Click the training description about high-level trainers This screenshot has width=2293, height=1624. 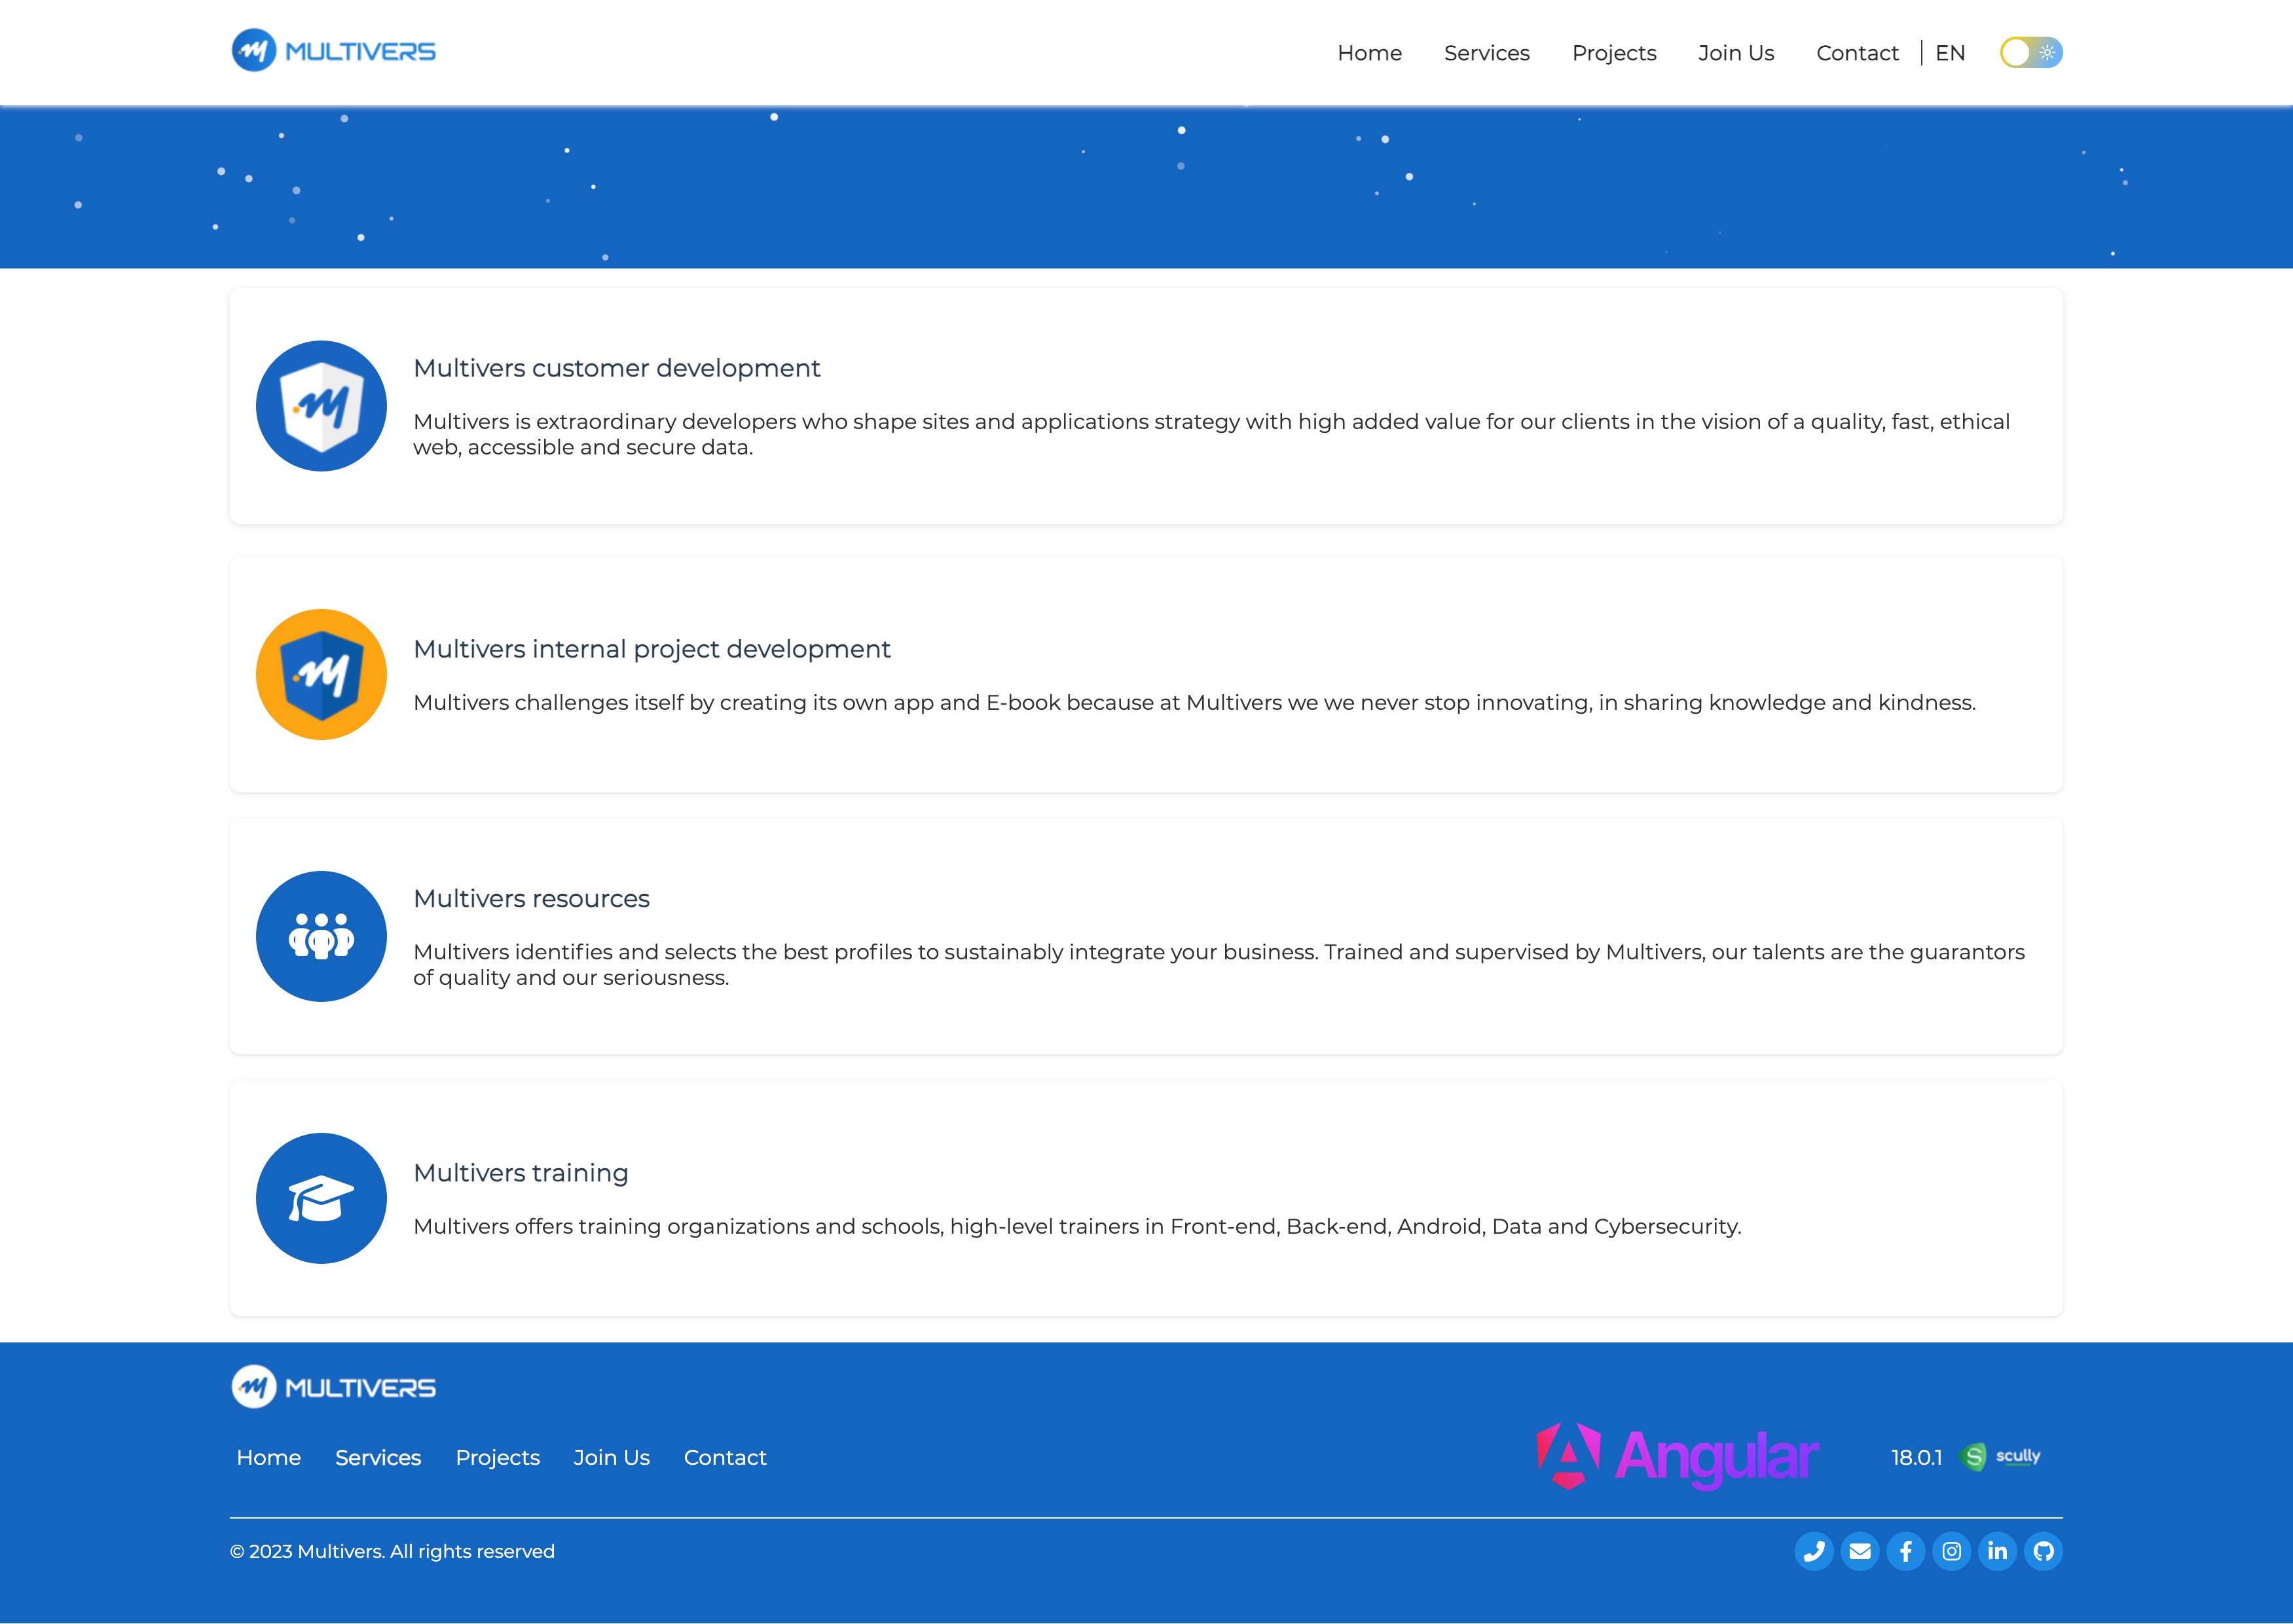point(1077,1227)
